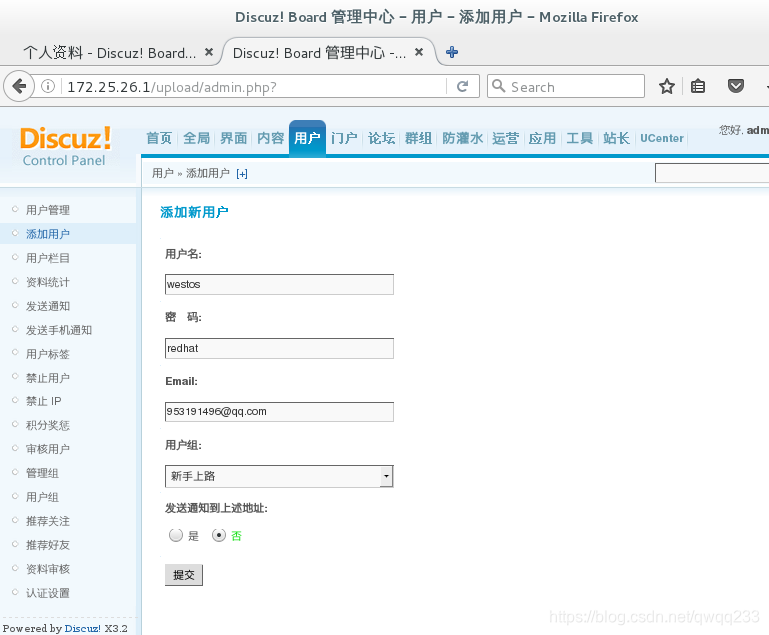
Task: Click the admin panel search input at top right
Action: point(712,173)
